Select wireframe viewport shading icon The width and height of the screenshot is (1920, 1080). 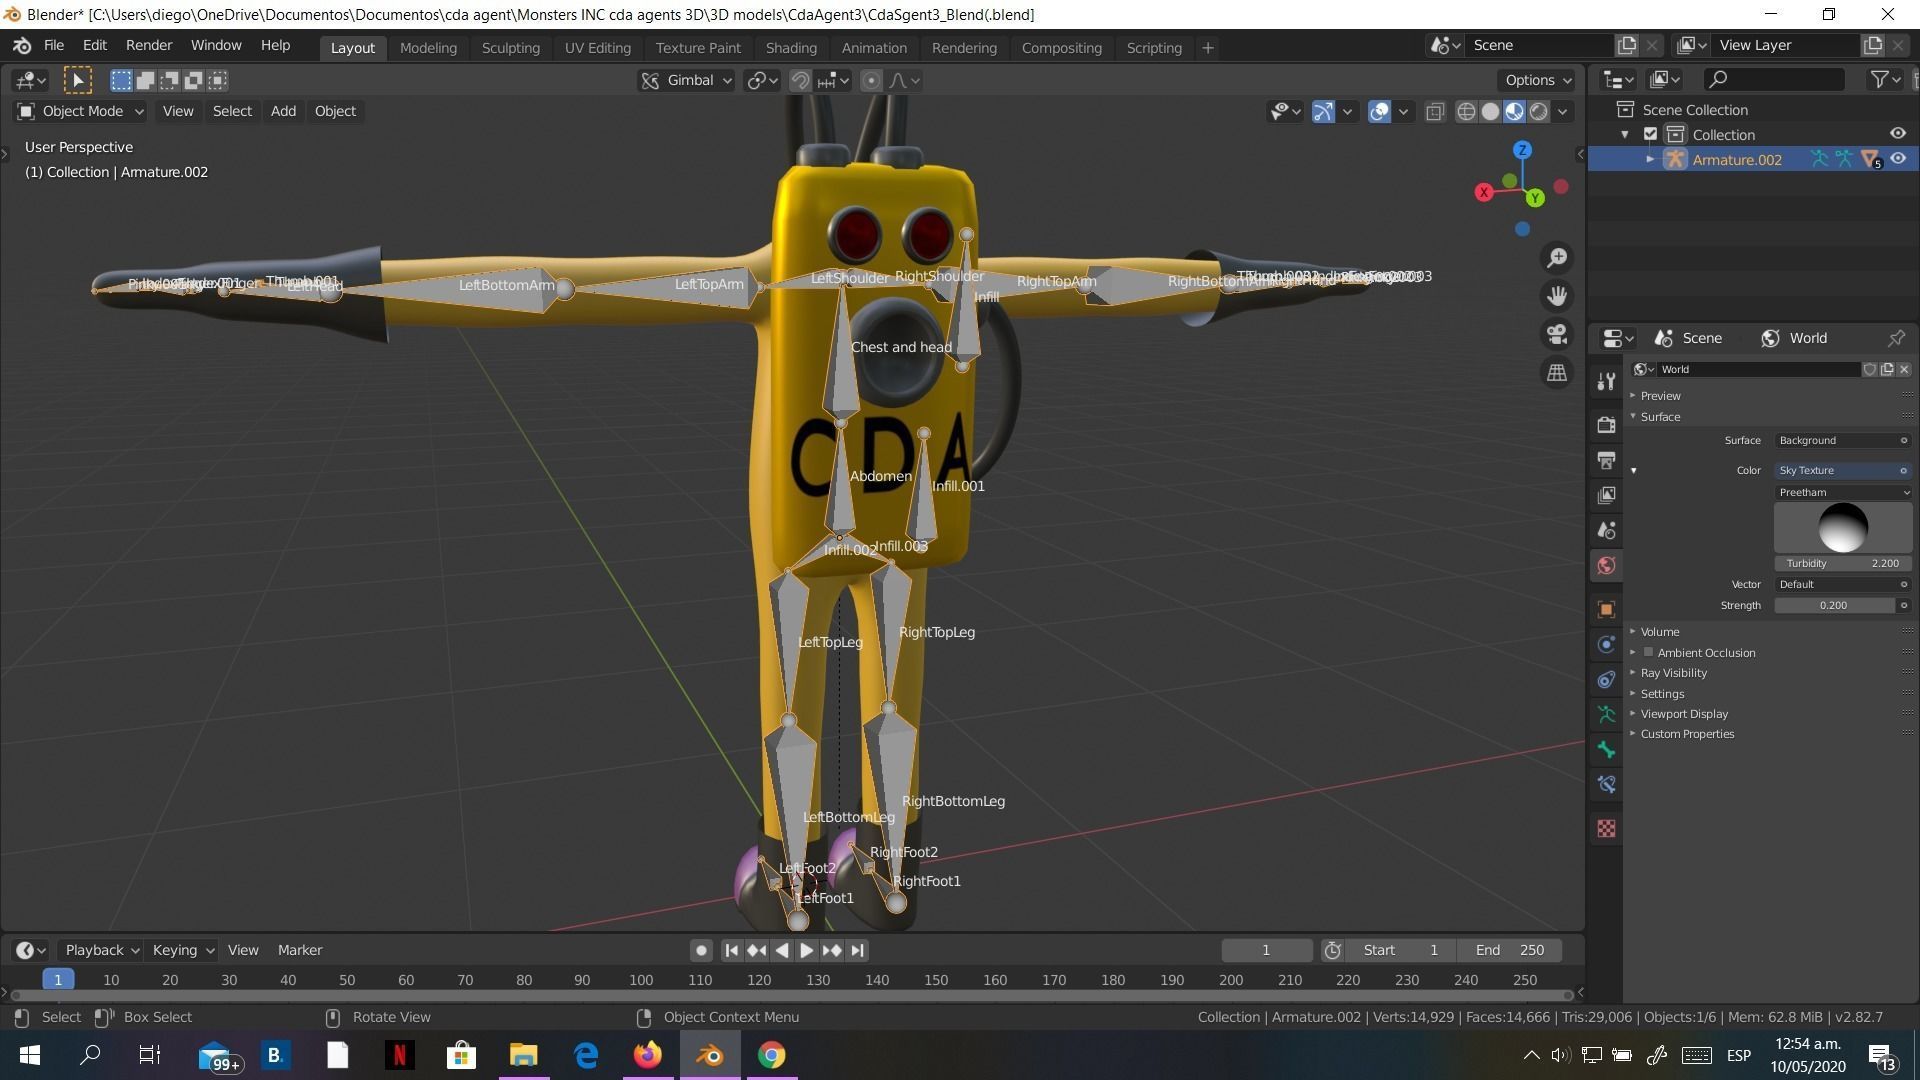1466,112
